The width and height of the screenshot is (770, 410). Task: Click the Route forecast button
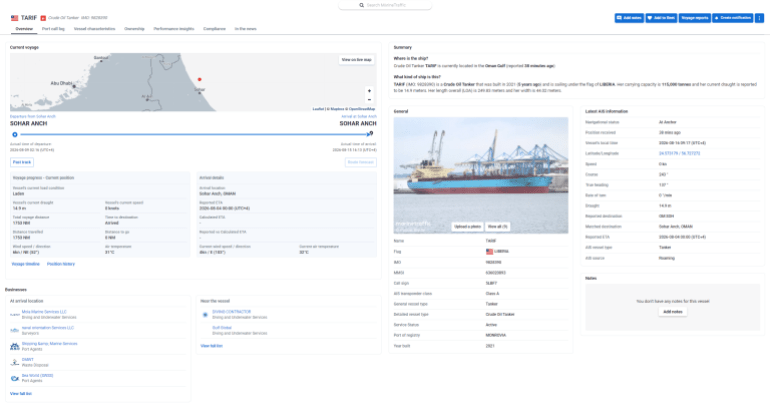pos(361,163)
